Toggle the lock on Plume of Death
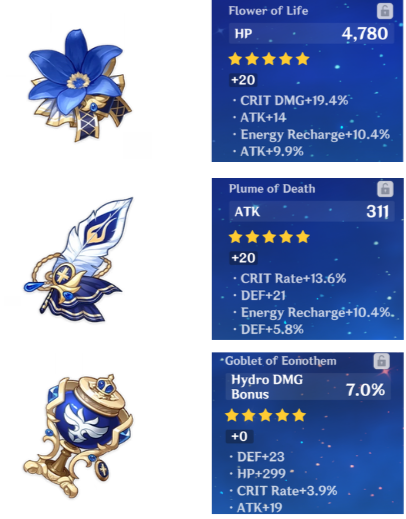The image size is (406, 519). 385,189
